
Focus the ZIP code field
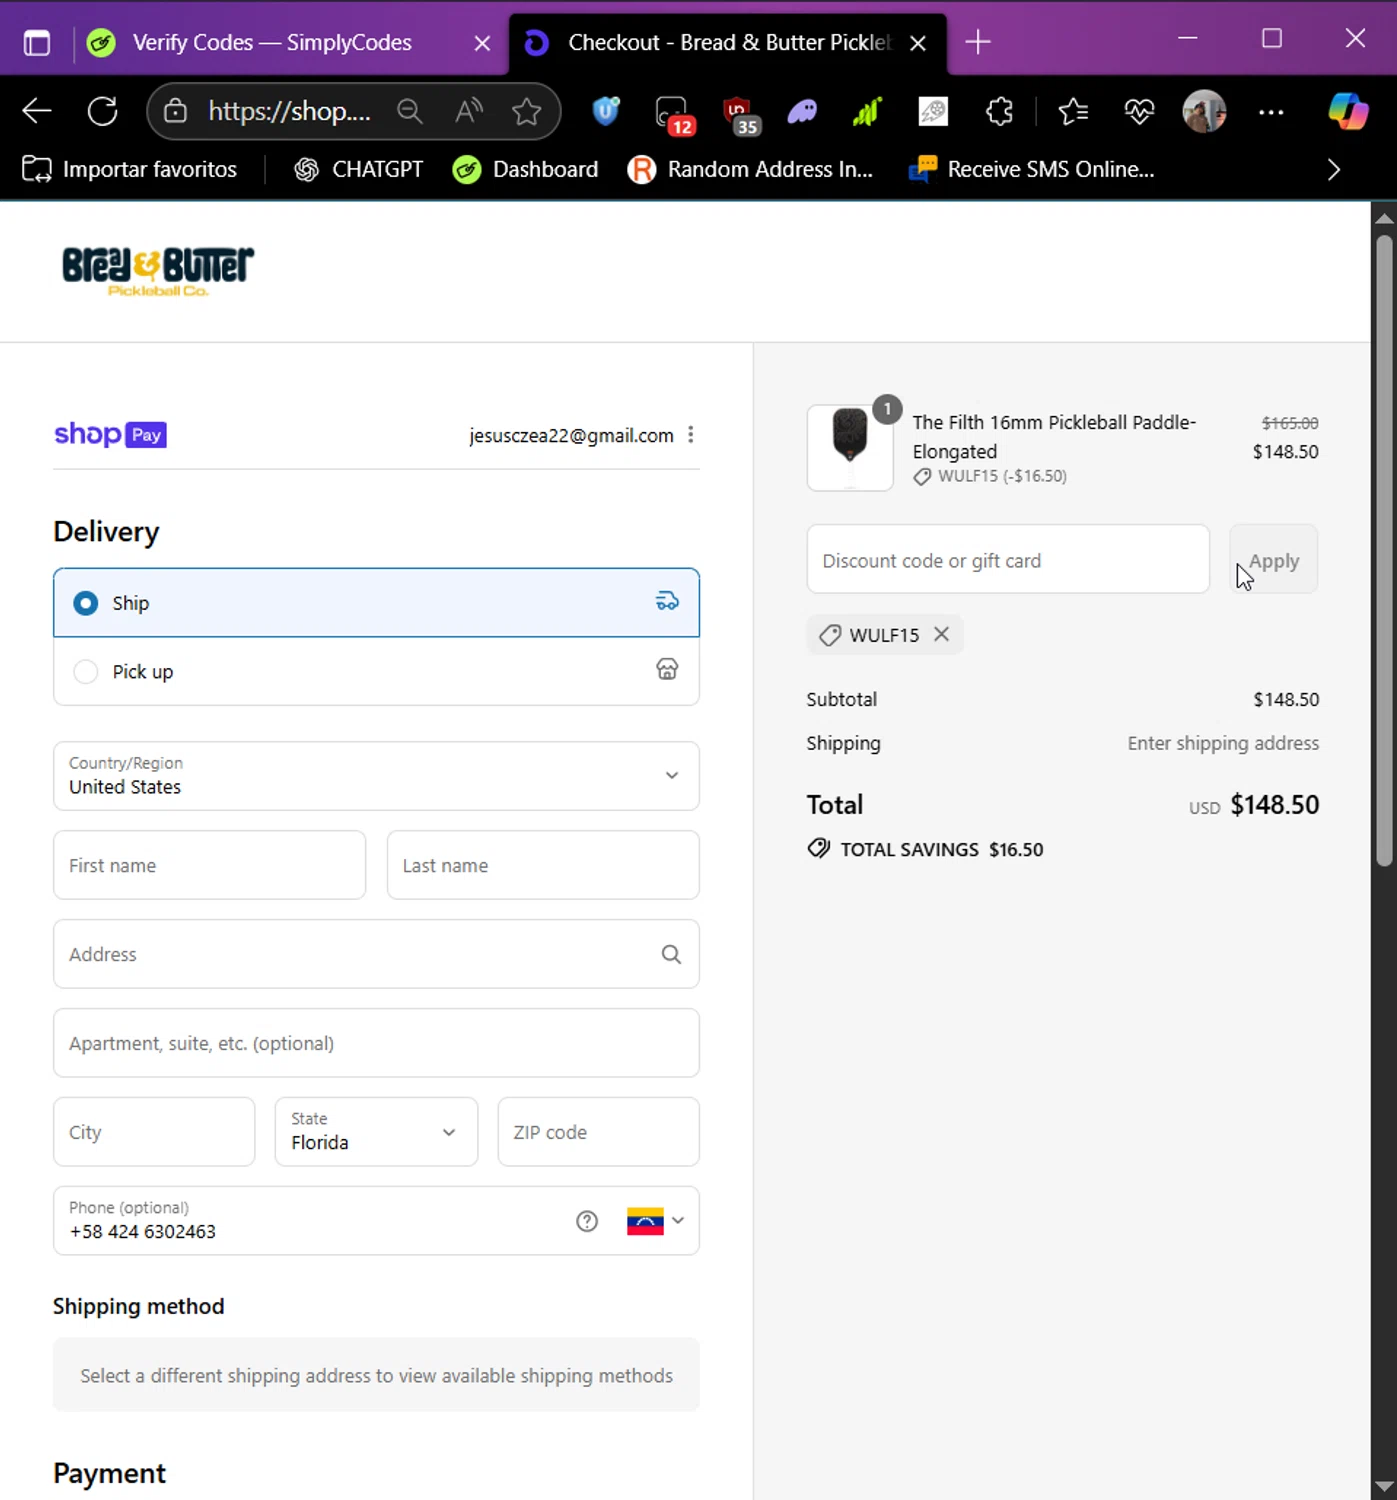tap(598, 1132)
